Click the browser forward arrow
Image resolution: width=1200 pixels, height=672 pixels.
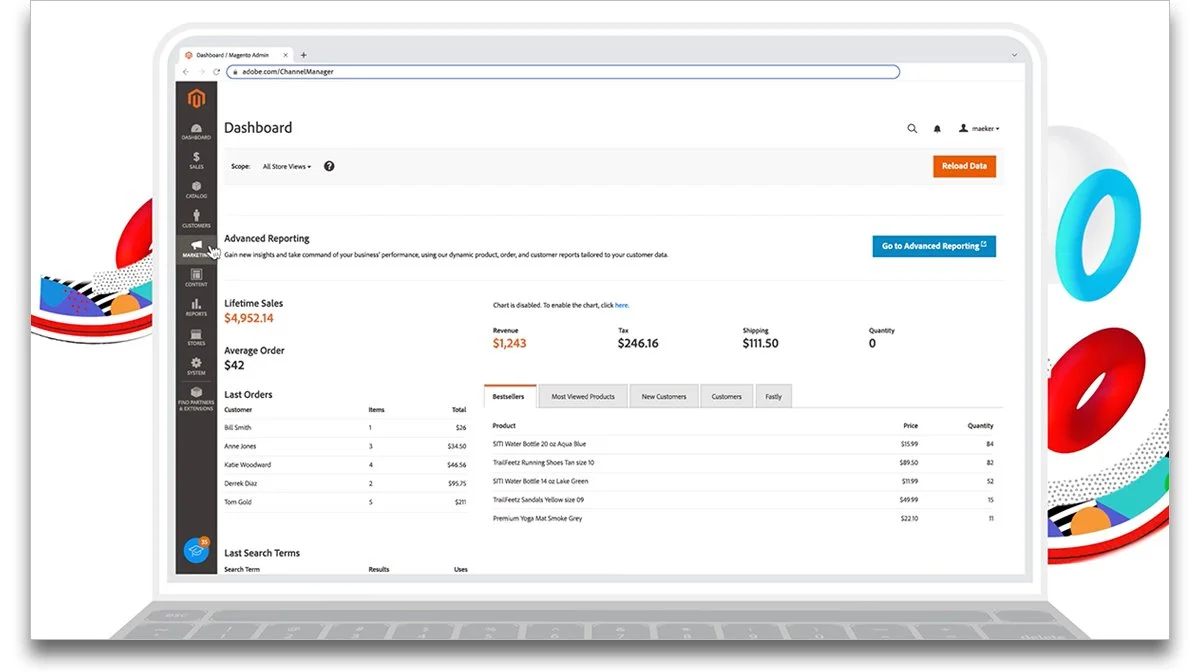pos(200,72)
